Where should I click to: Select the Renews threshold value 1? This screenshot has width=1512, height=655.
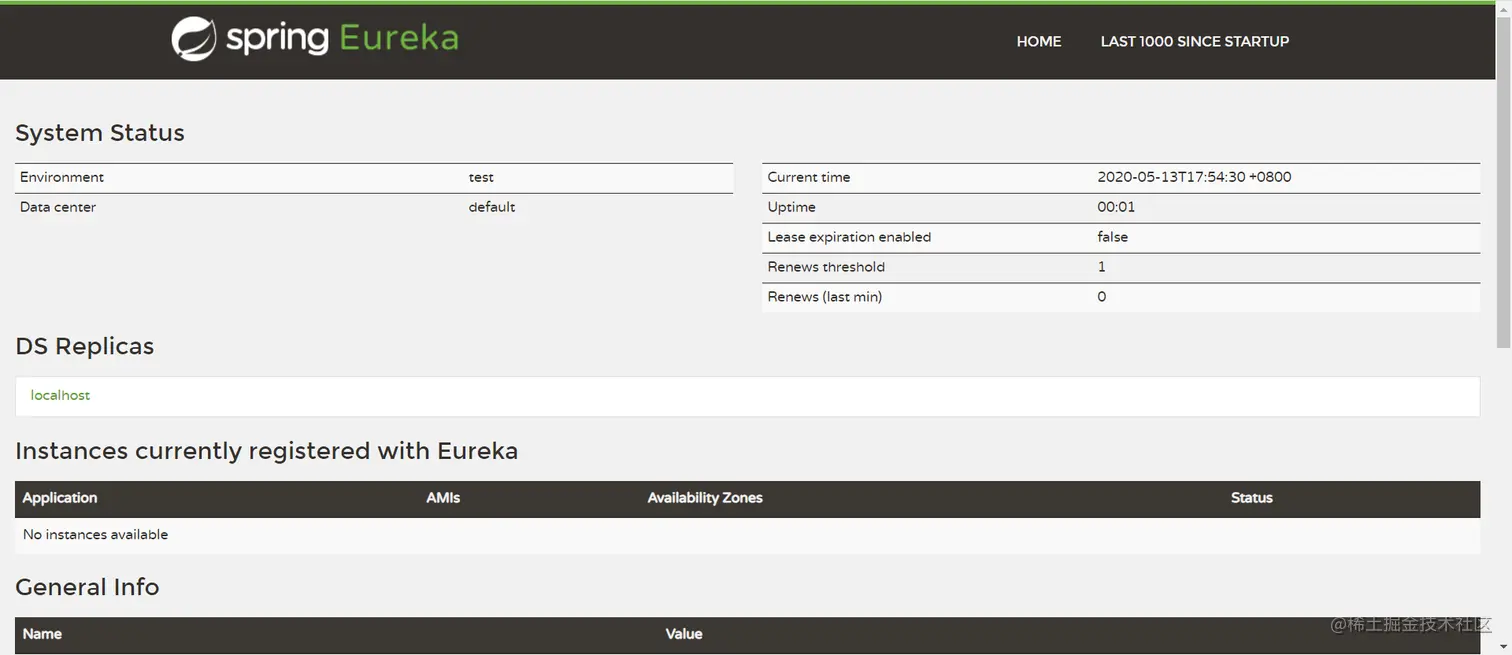(1102, 267)
